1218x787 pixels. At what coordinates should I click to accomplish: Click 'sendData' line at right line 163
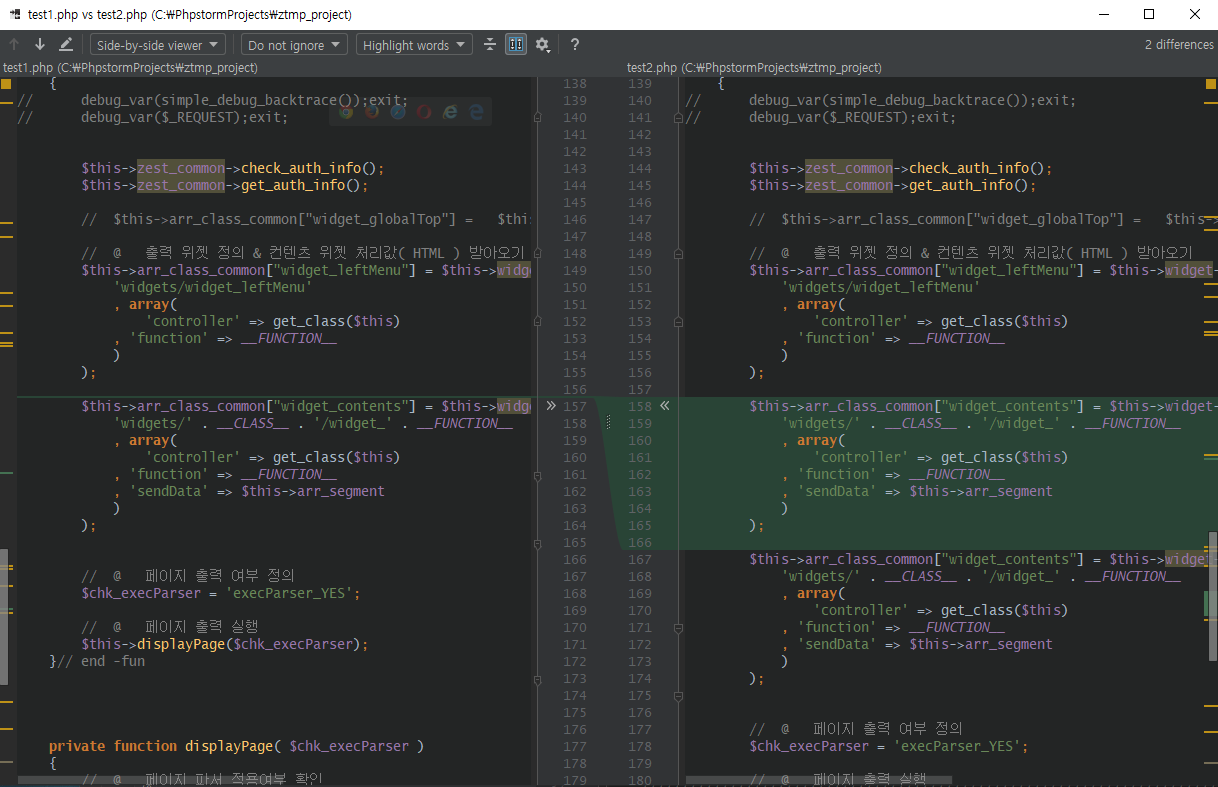pyautogui.click(x=917, y=491)
